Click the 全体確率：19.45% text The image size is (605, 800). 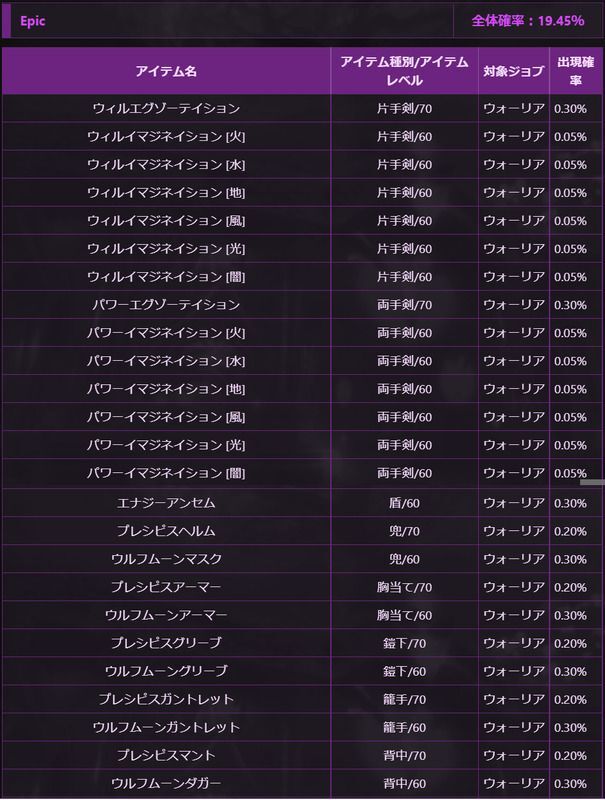coord(527,21)
